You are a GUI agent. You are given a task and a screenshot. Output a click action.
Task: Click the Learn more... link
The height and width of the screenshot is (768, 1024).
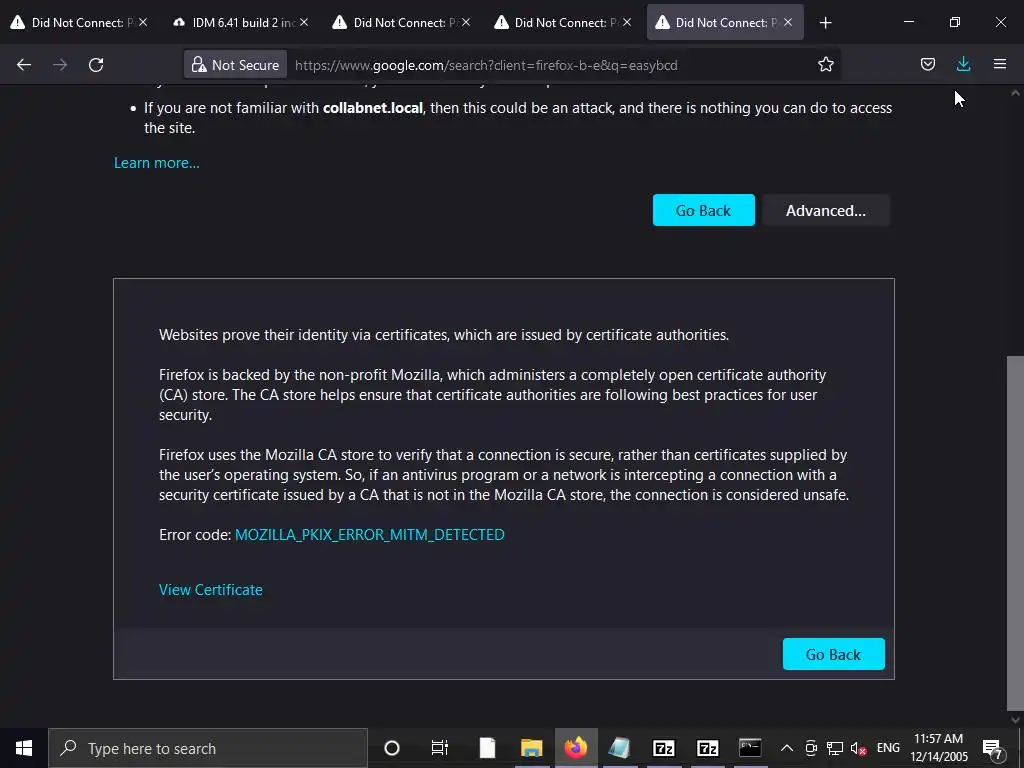tap(157, 163)
